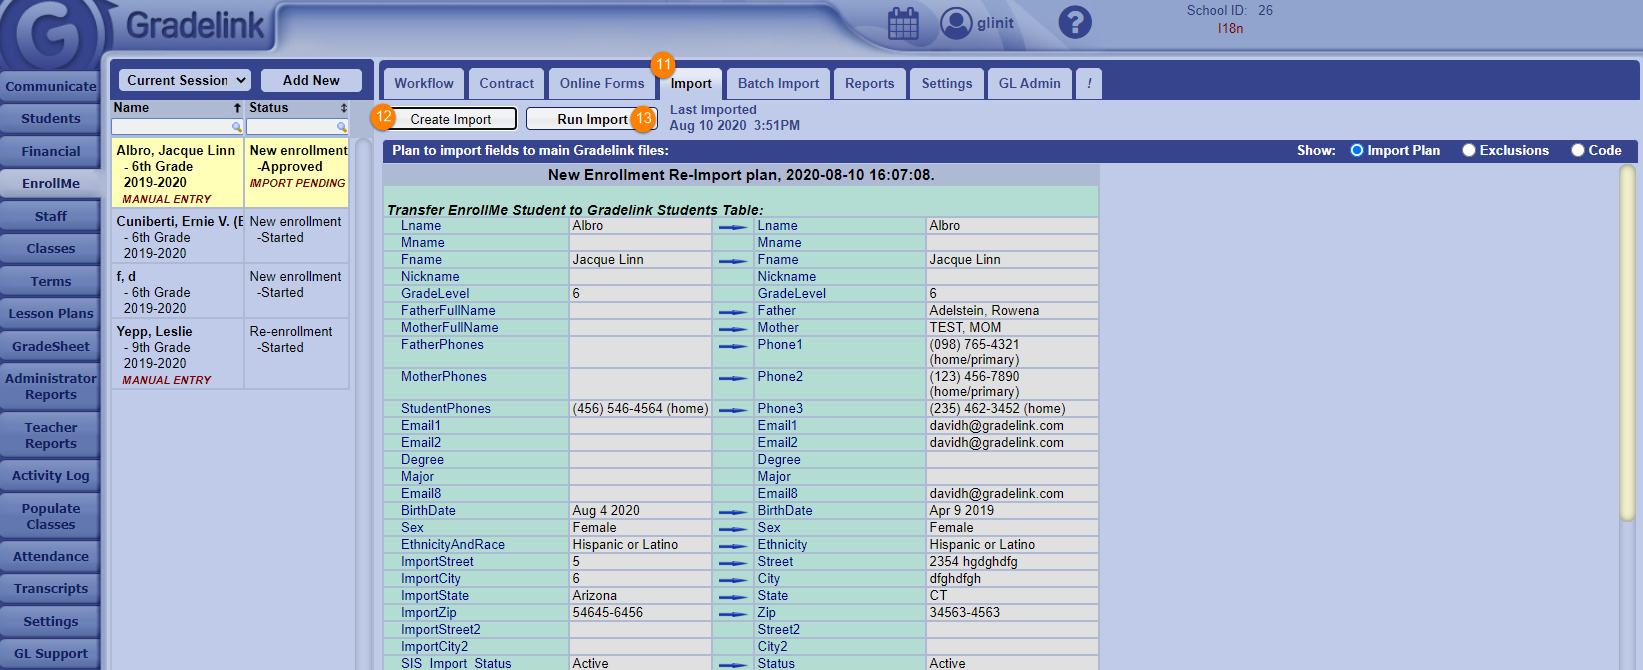Select the Import Plan radio button
Screen dimensions: 1643x670
click(1357, 150)
